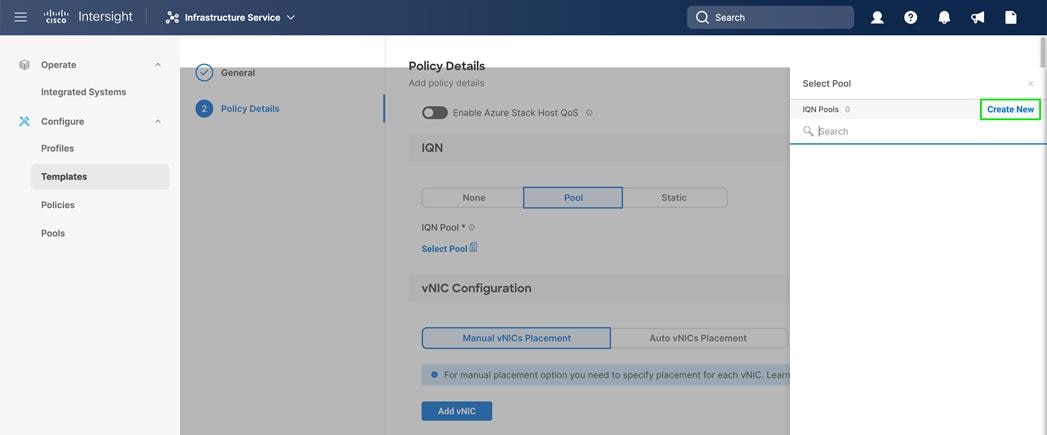Open the notifications bell icon
The width and height of the screenshot is (1047, 435).
pos(944,17)
